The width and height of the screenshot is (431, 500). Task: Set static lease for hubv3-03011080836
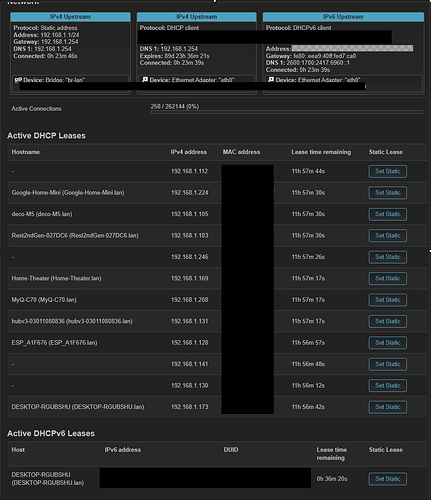(x=388, y=321)
